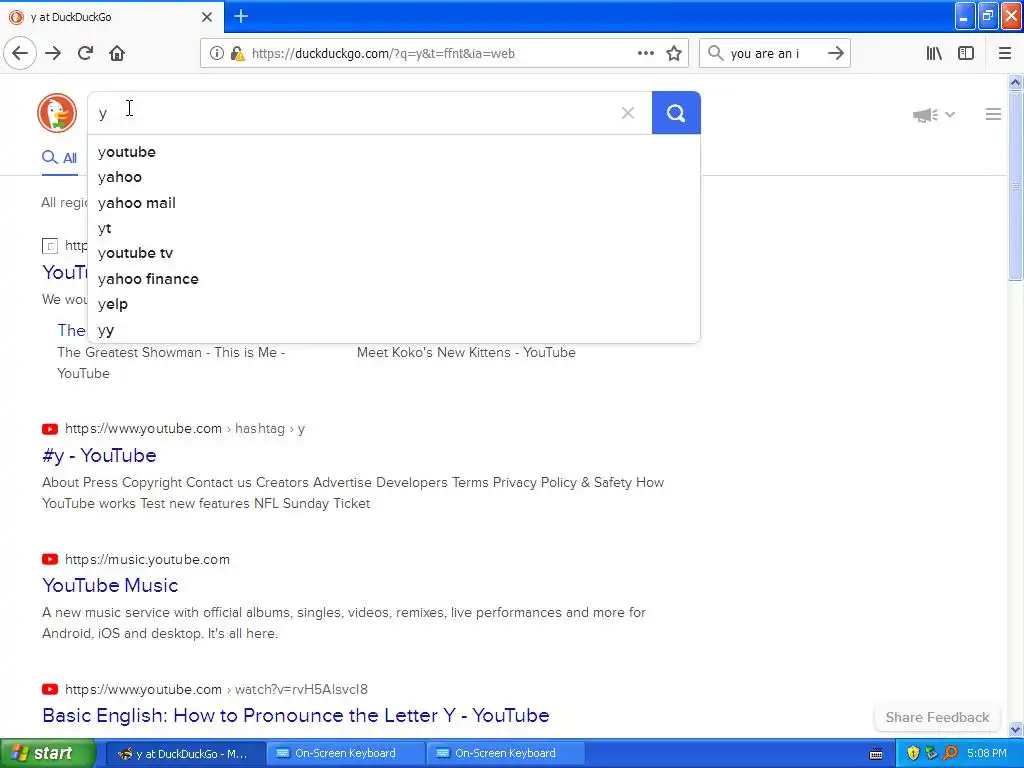Select the 'youtube tv' suggestion
This screenshot has width=1024, height=768.
pos(394,253)
